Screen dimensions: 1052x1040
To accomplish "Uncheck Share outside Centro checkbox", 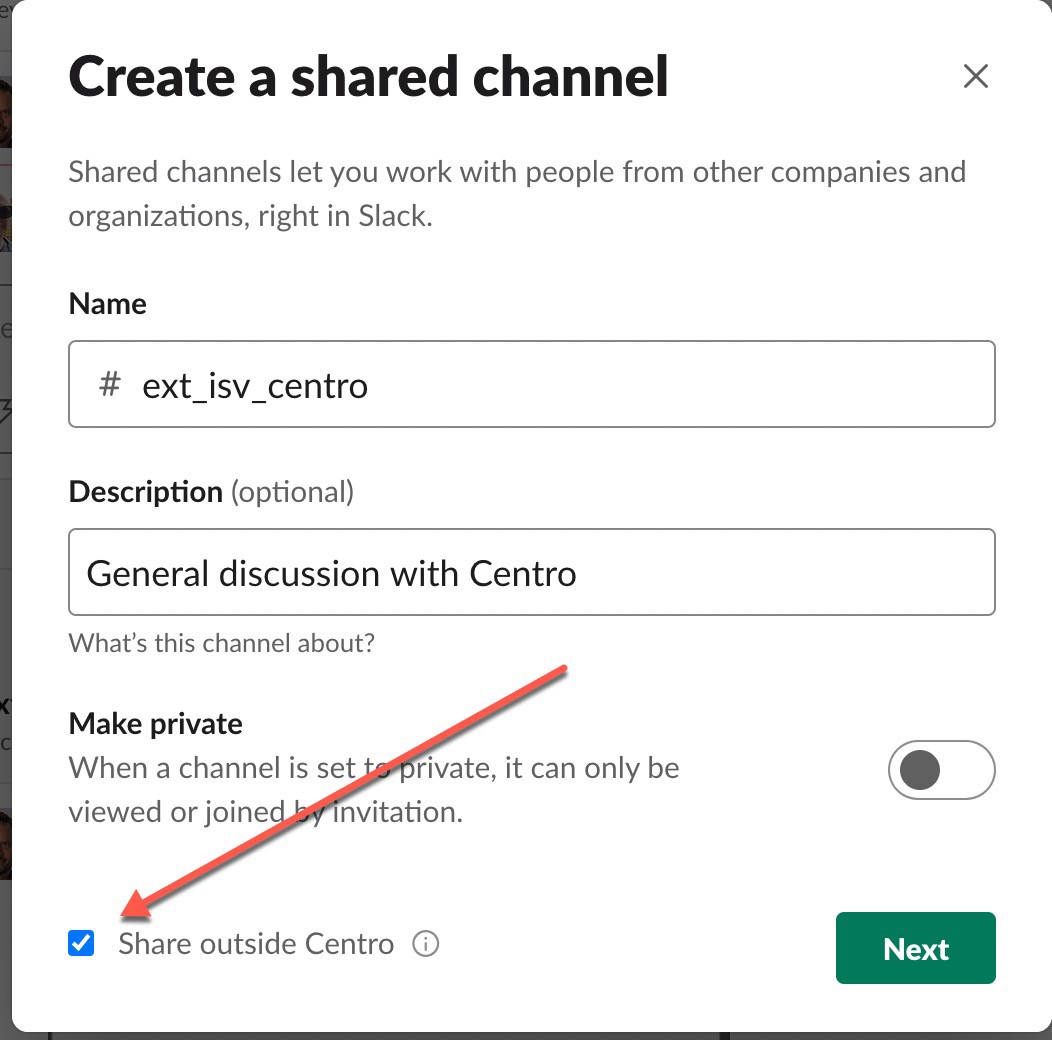I will coord(81,943).
